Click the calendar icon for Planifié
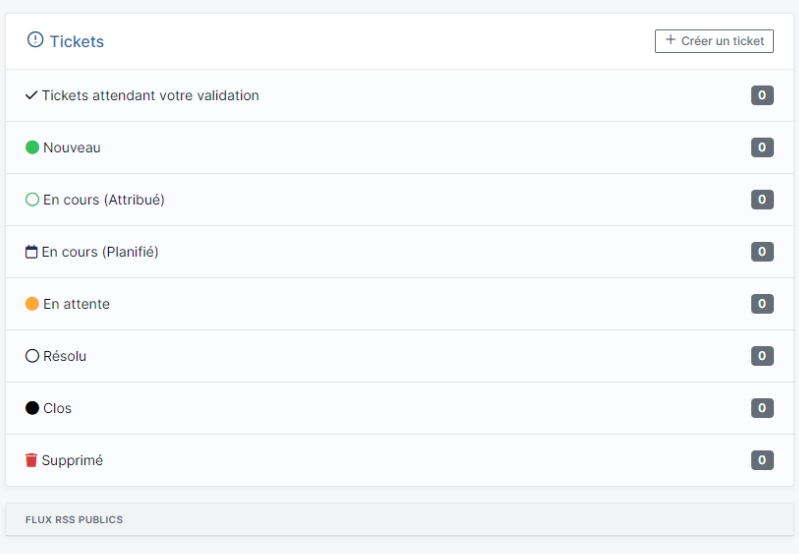This screenshot has height=554, width=799. (31, 252)
